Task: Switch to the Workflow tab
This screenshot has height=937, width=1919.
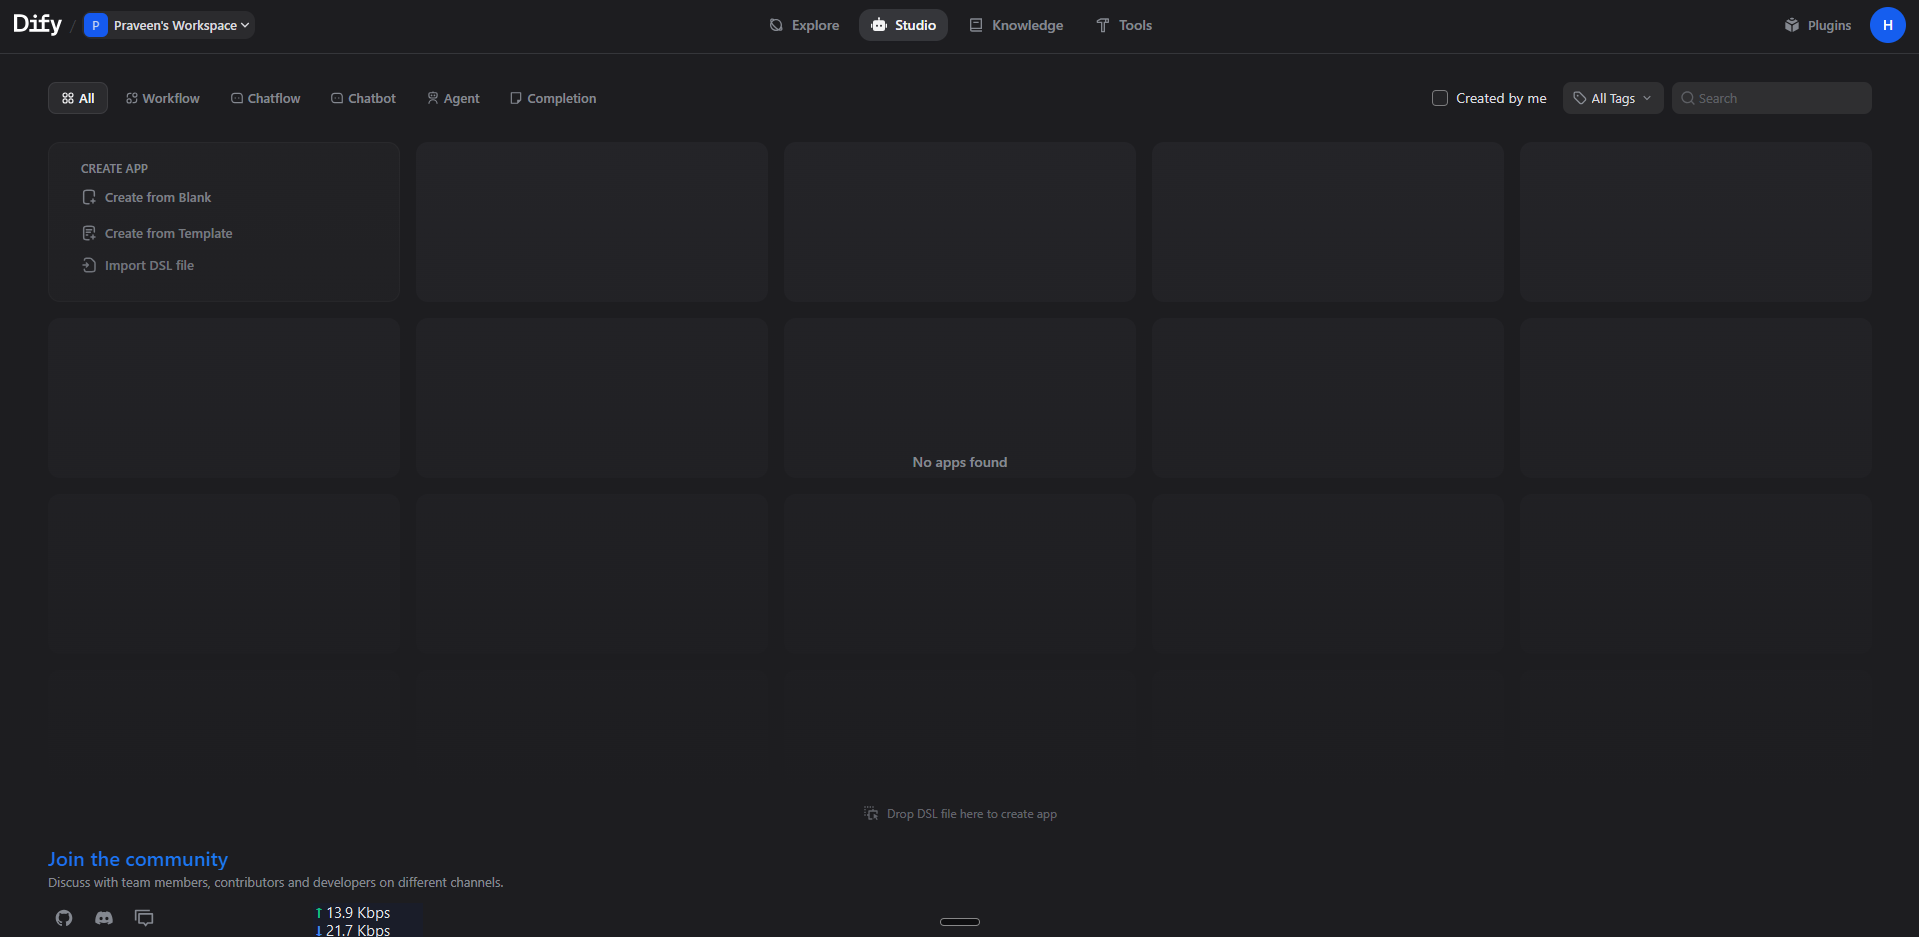Action: [x=162, y=98]
